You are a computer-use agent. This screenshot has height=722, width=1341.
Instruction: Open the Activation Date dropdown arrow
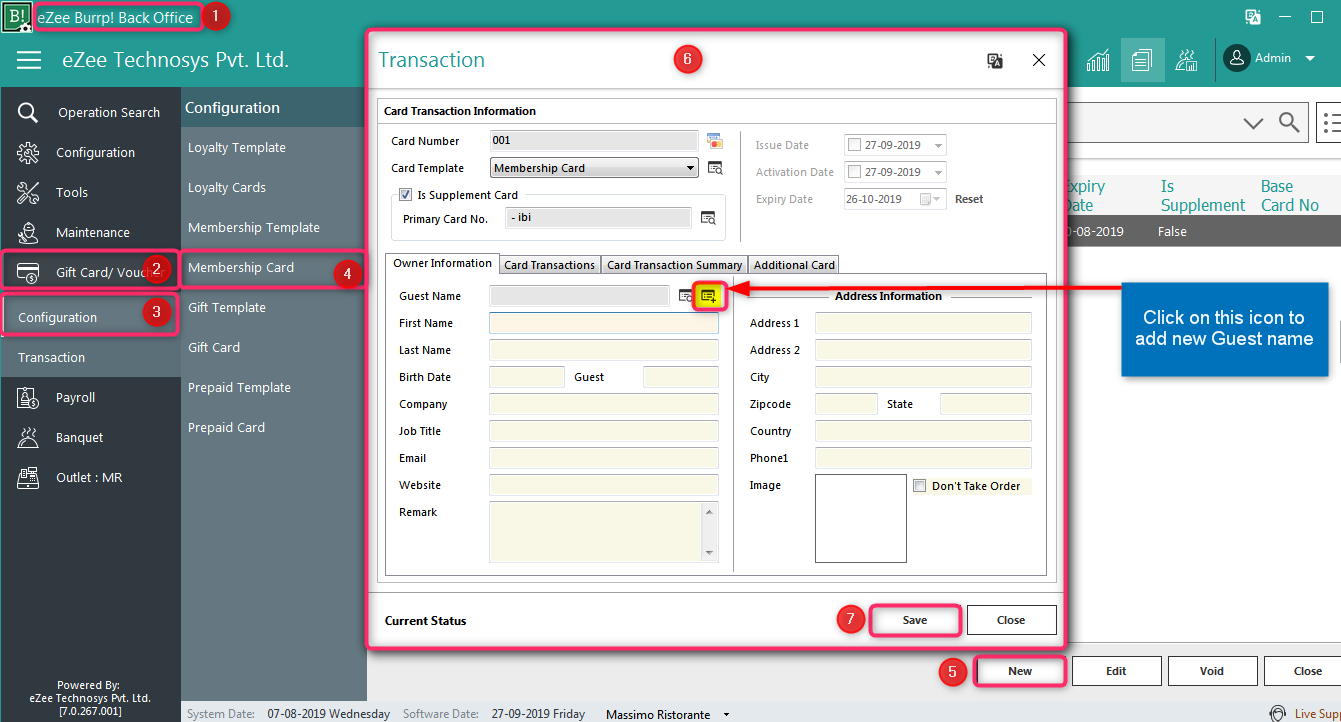coord(938,173)
